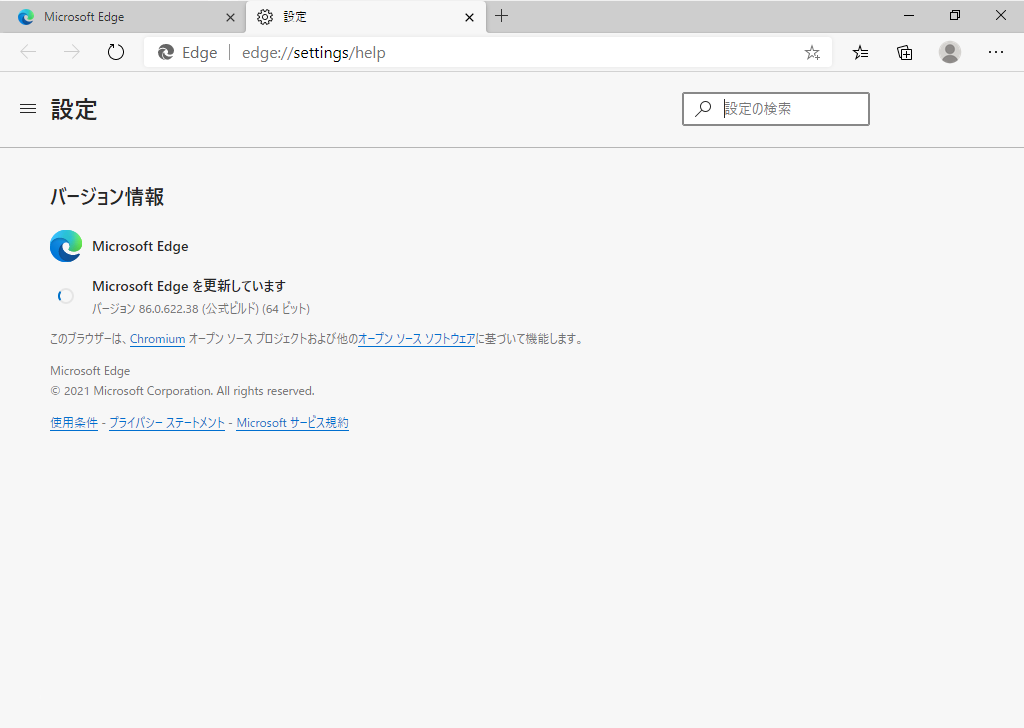Open the プライバシー ステートメント link
Viewport: 1024px width, 728px height.
pos(167,422)
